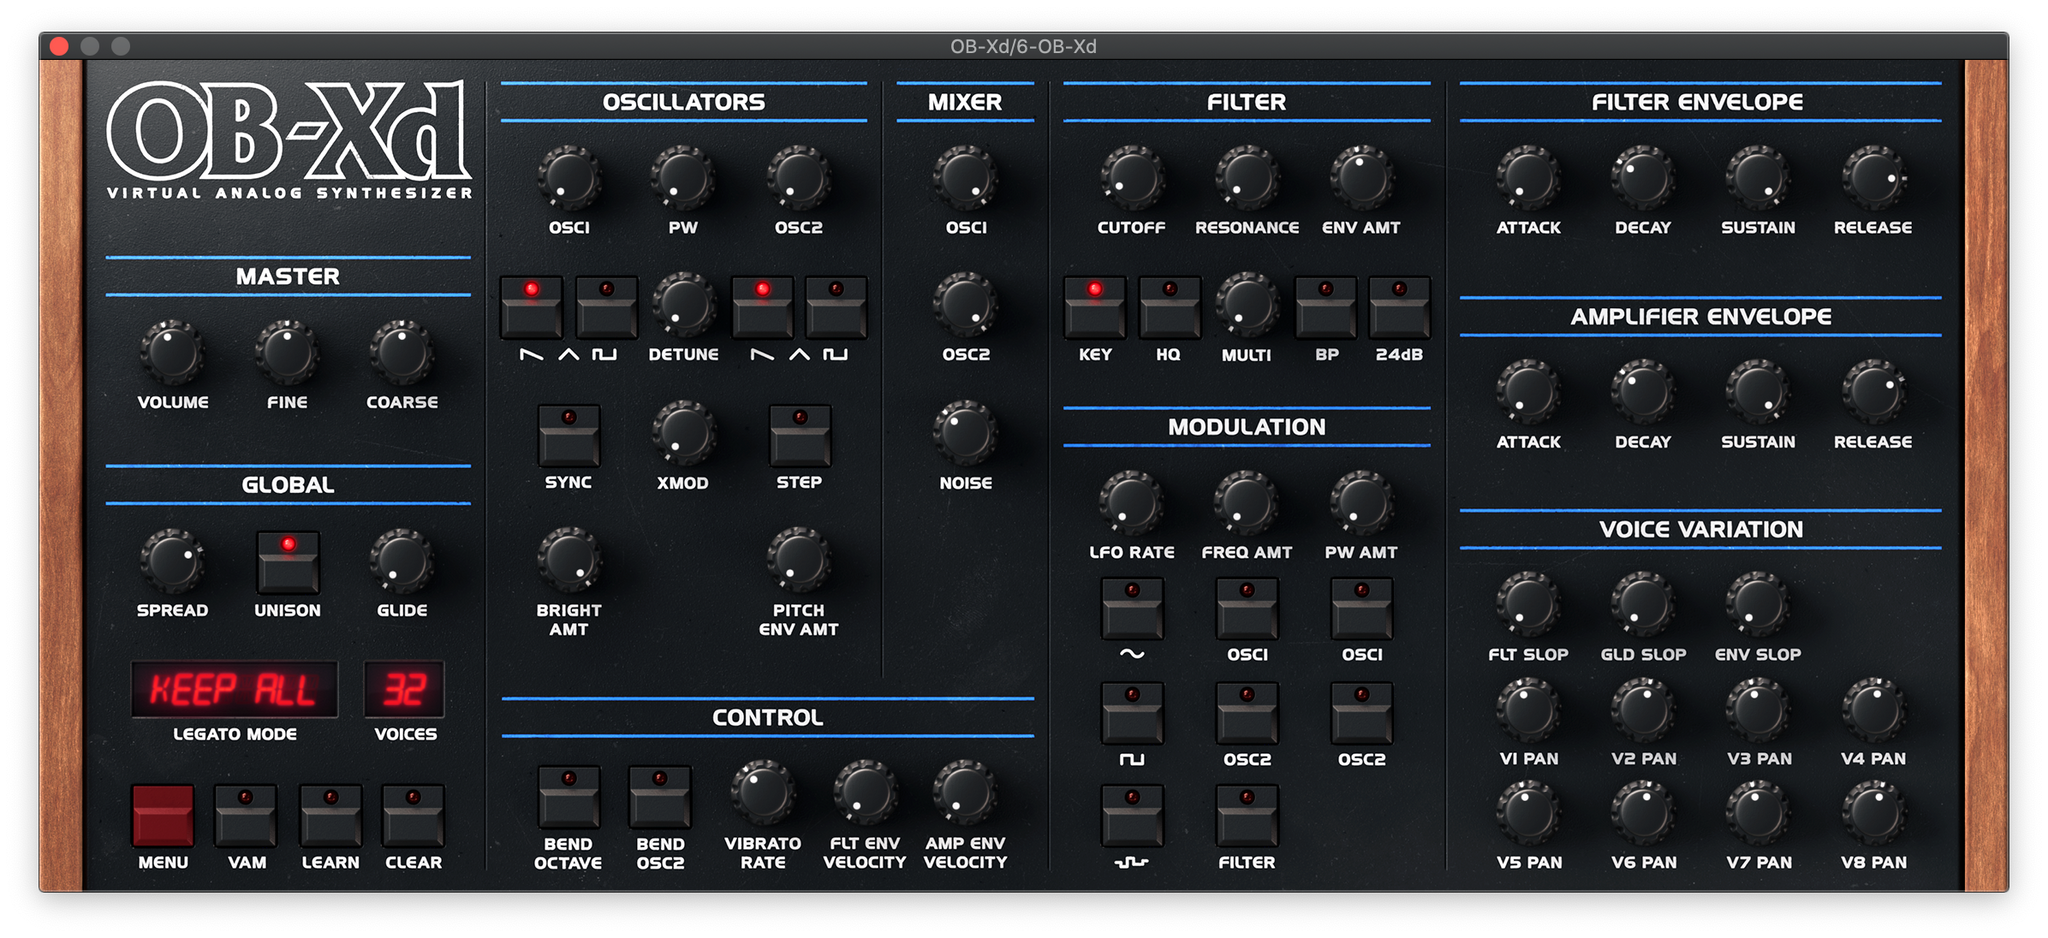
Task: Enable Oscillator 1 sawtooth waveform button
Action: [531, 308]
